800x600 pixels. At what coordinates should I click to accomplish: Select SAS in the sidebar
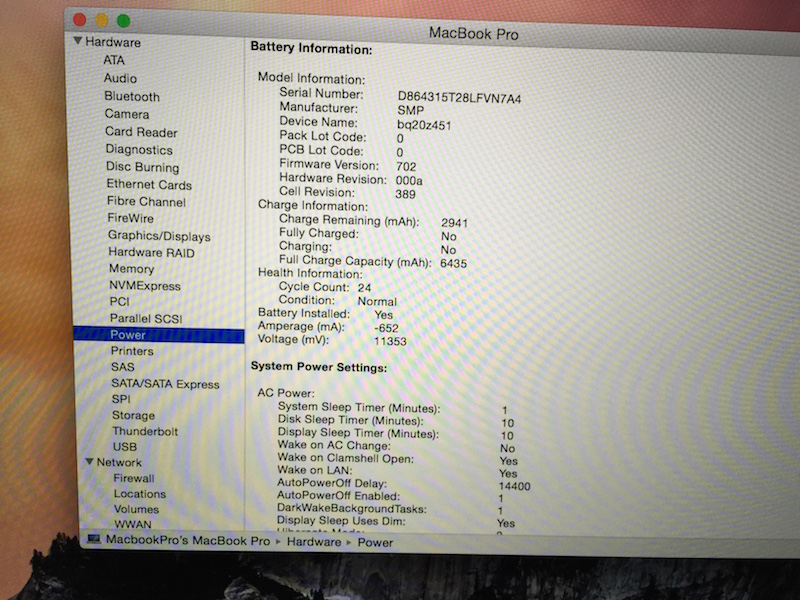122,367
